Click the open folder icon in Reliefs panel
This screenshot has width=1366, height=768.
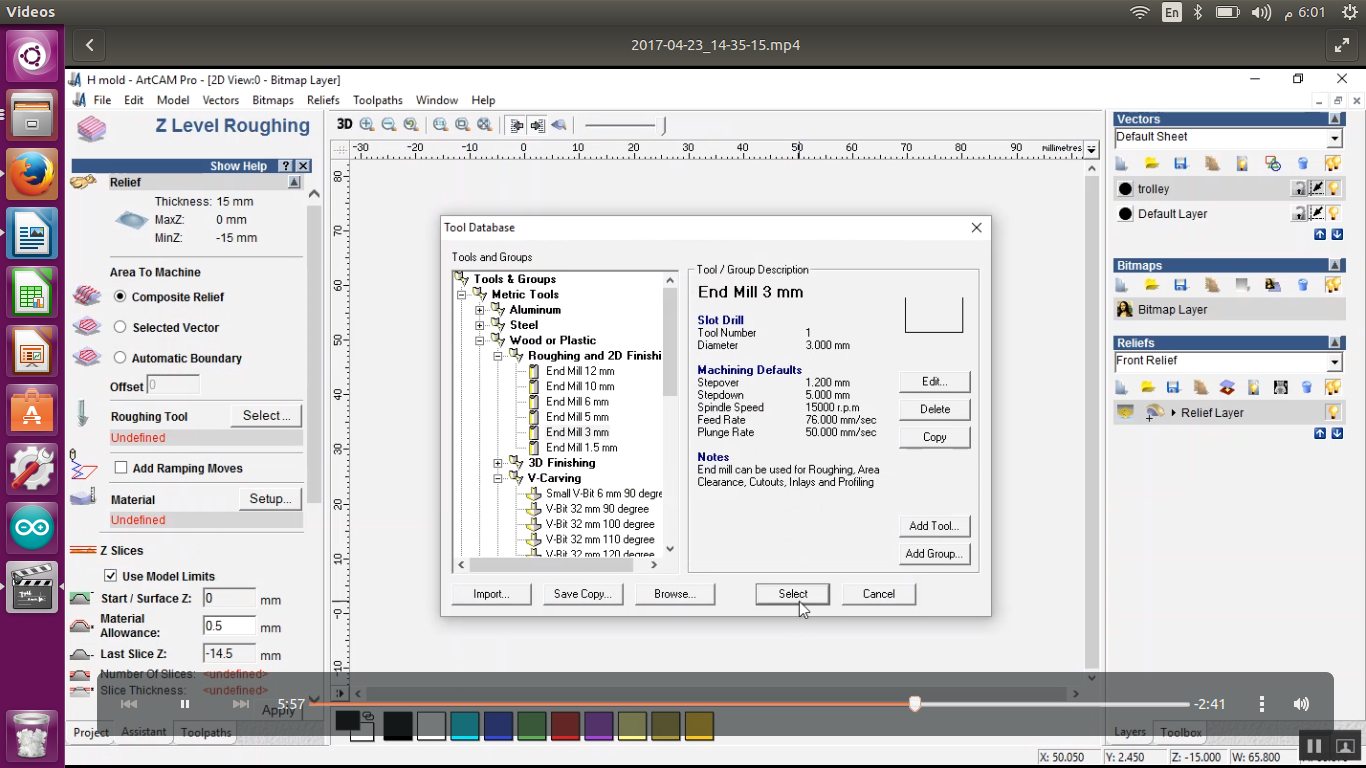click(x=1148, y=387)
